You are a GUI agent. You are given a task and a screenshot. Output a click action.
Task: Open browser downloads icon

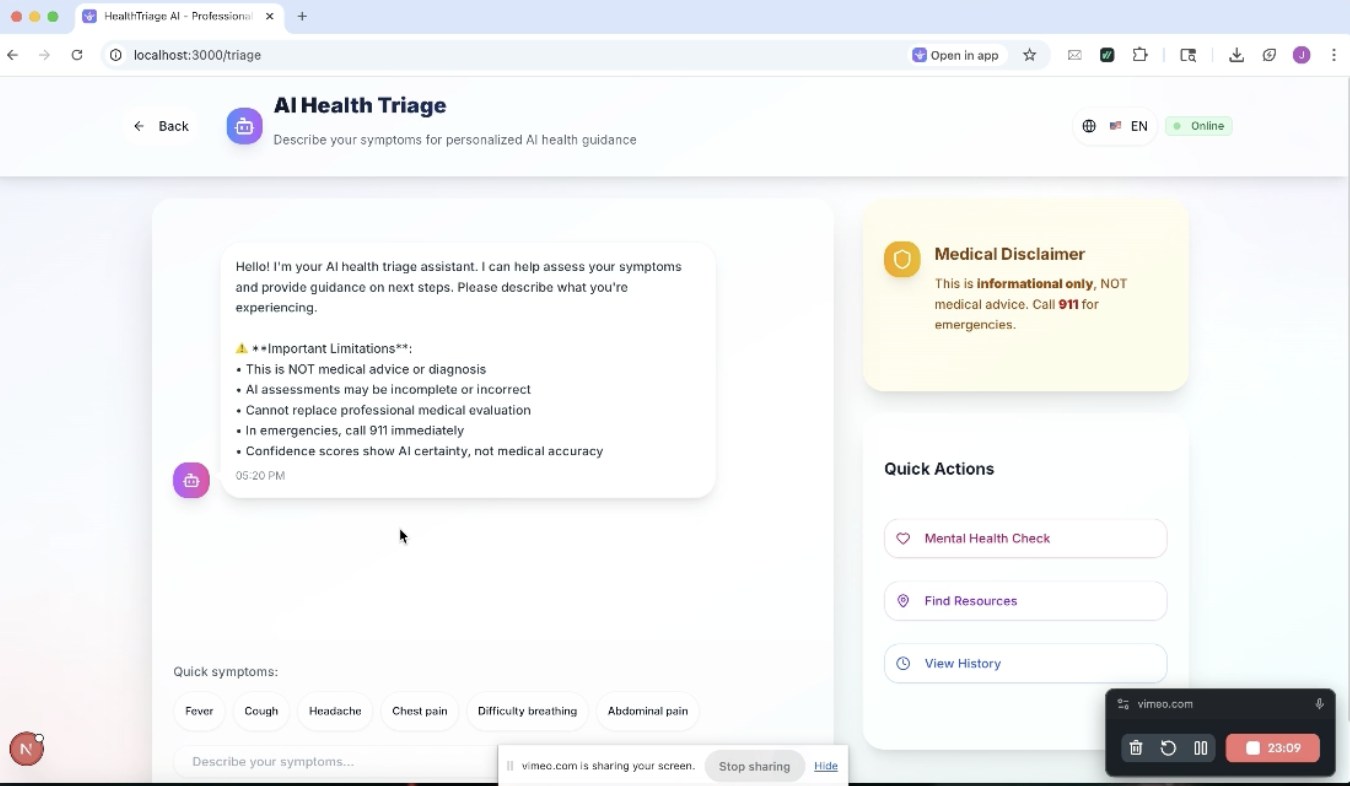tap(1236, 55)
